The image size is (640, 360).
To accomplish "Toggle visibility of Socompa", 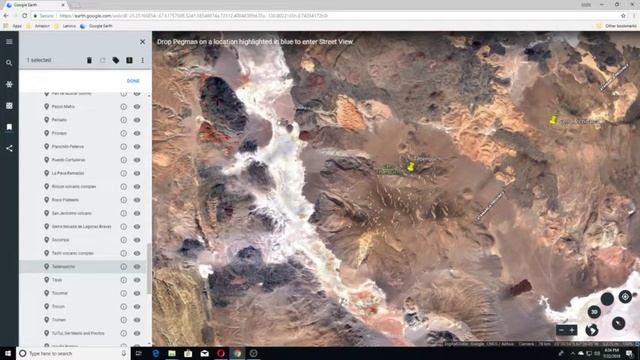I will click(x=137, y=240).
